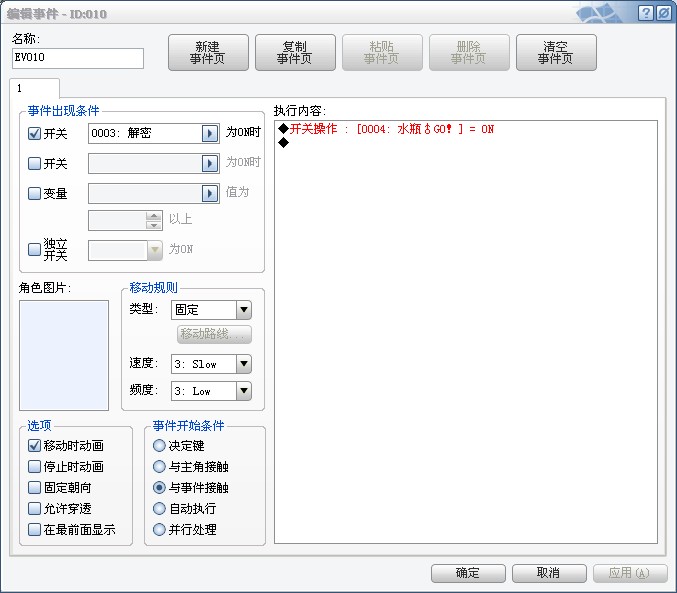Open variable picker arrow for 变量 row
The height and width of the screenshot is (593, 677).
[210, 193]
